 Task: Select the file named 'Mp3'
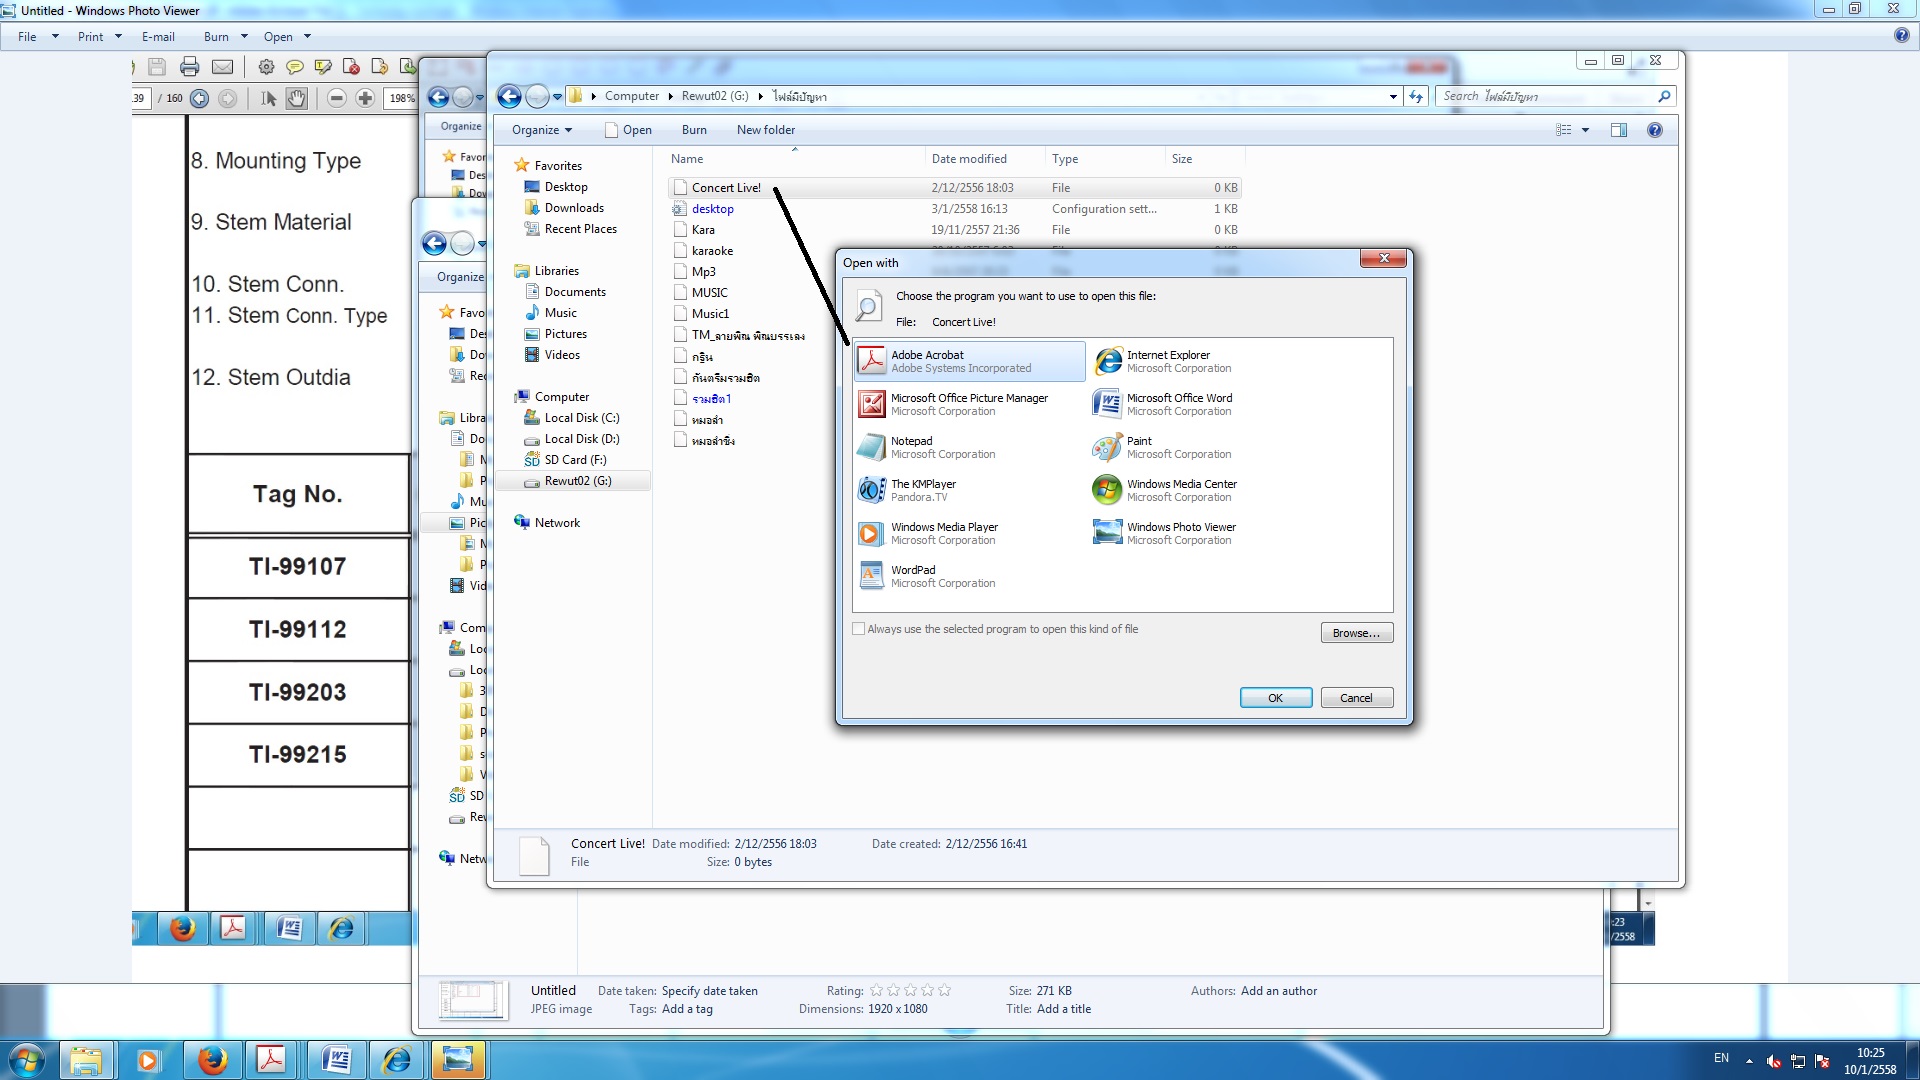pos(703,272)
